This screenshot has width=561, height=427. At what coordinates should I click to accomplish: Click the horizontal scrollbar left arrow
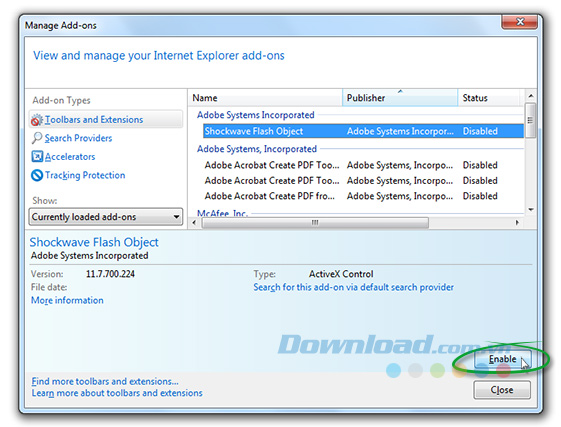(x=194, y=223)
